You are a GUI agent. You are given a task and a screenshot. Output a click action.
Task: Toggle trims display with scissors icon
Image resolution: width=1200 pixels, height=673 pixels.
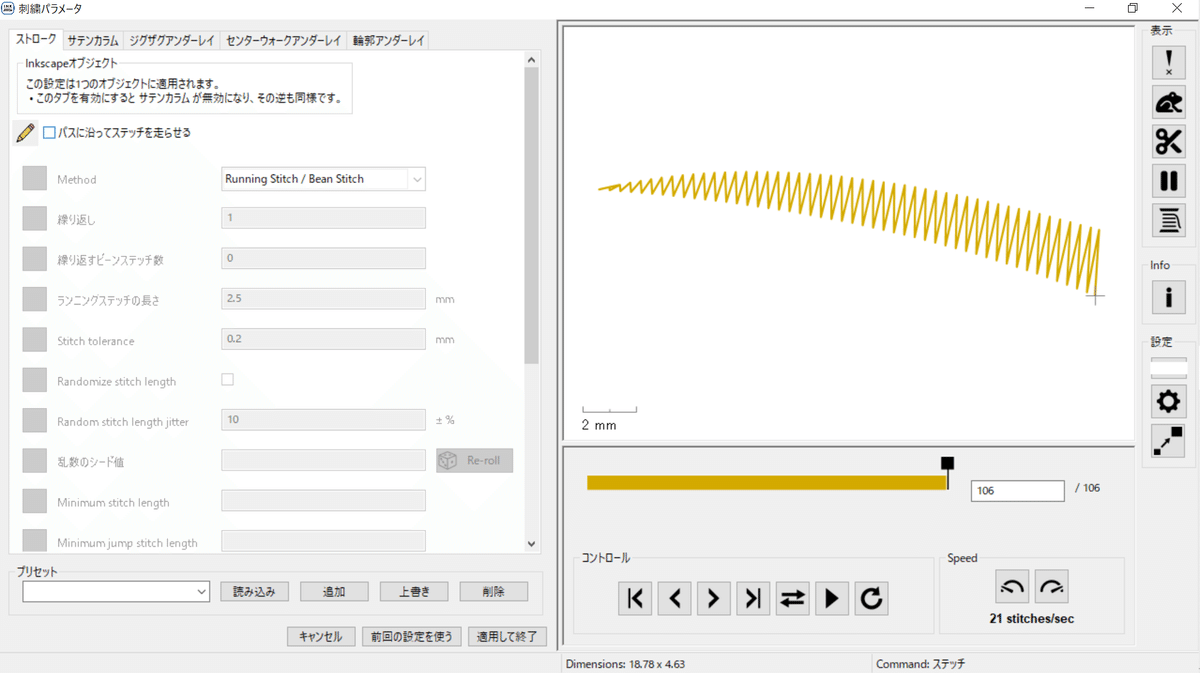pyautogui.click(x=1168, y=141)
